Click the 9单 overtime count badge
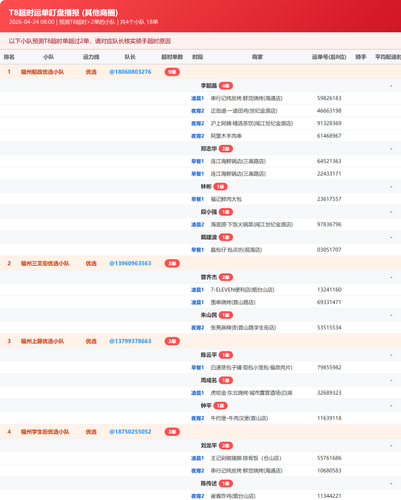This screenshot has width=401, height=500. point(172,72)
